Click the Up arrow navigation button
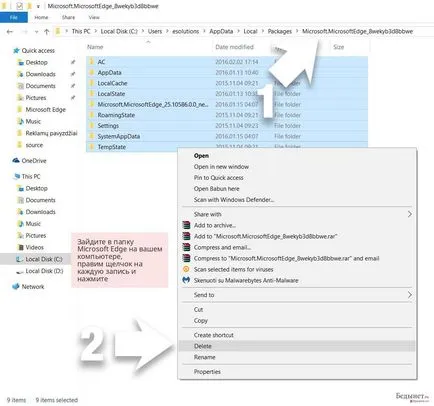This screenshot has height=406, width=434. [x=47, y=32]
